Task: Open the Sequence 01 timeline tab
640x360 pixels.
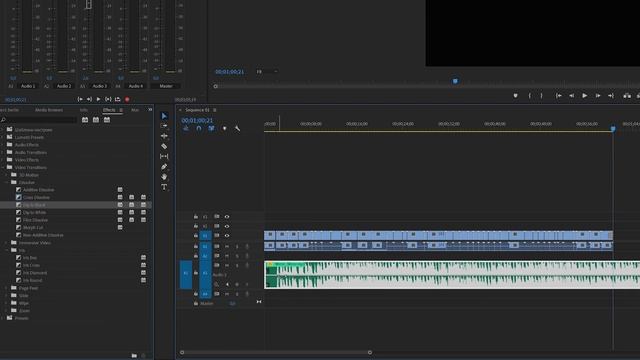Action: [x=197, y=110]
